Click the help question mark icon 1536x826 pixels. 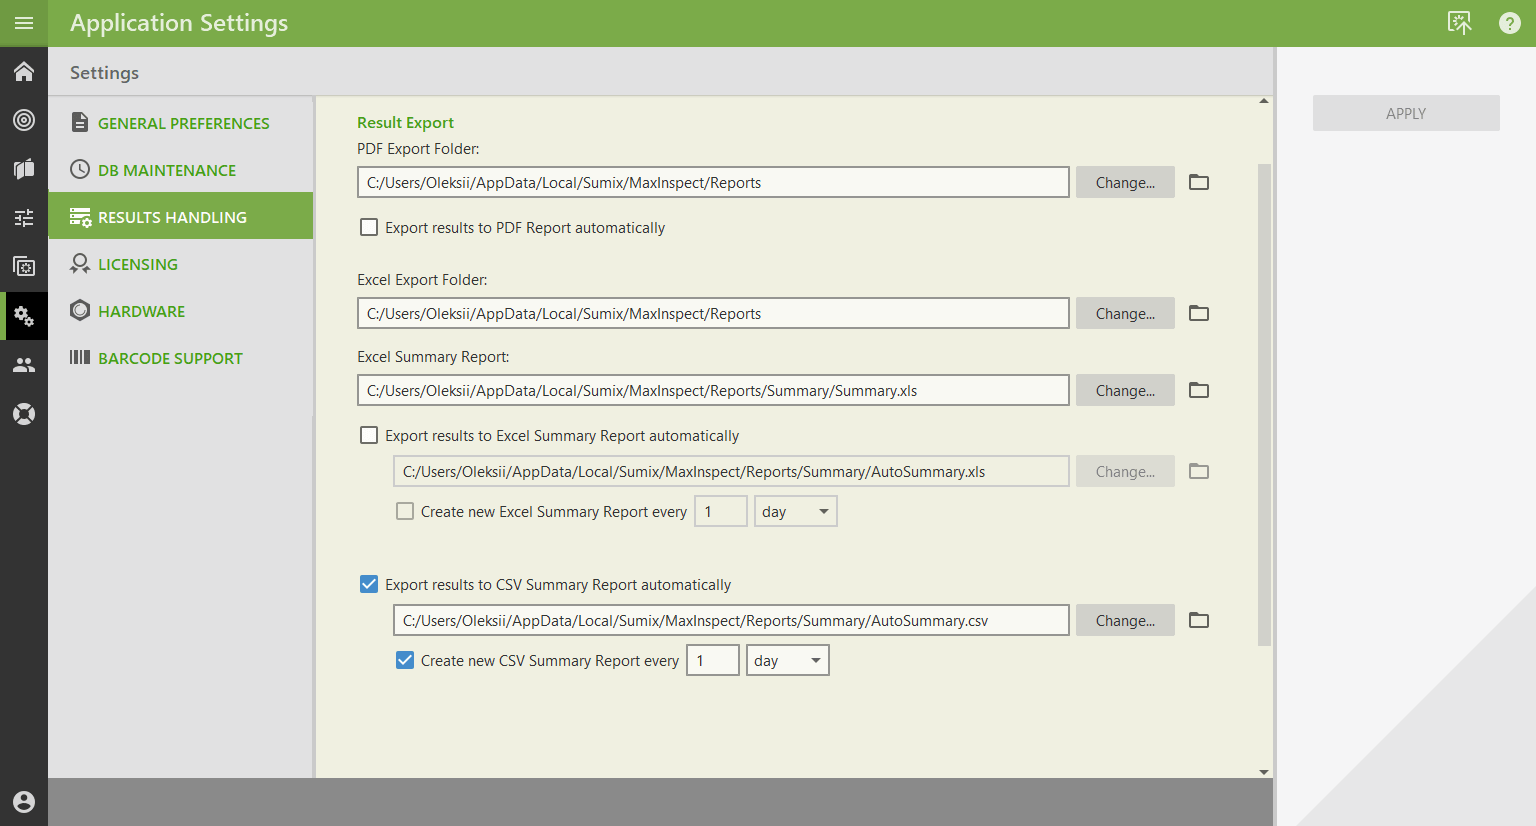coord(1509,23)
